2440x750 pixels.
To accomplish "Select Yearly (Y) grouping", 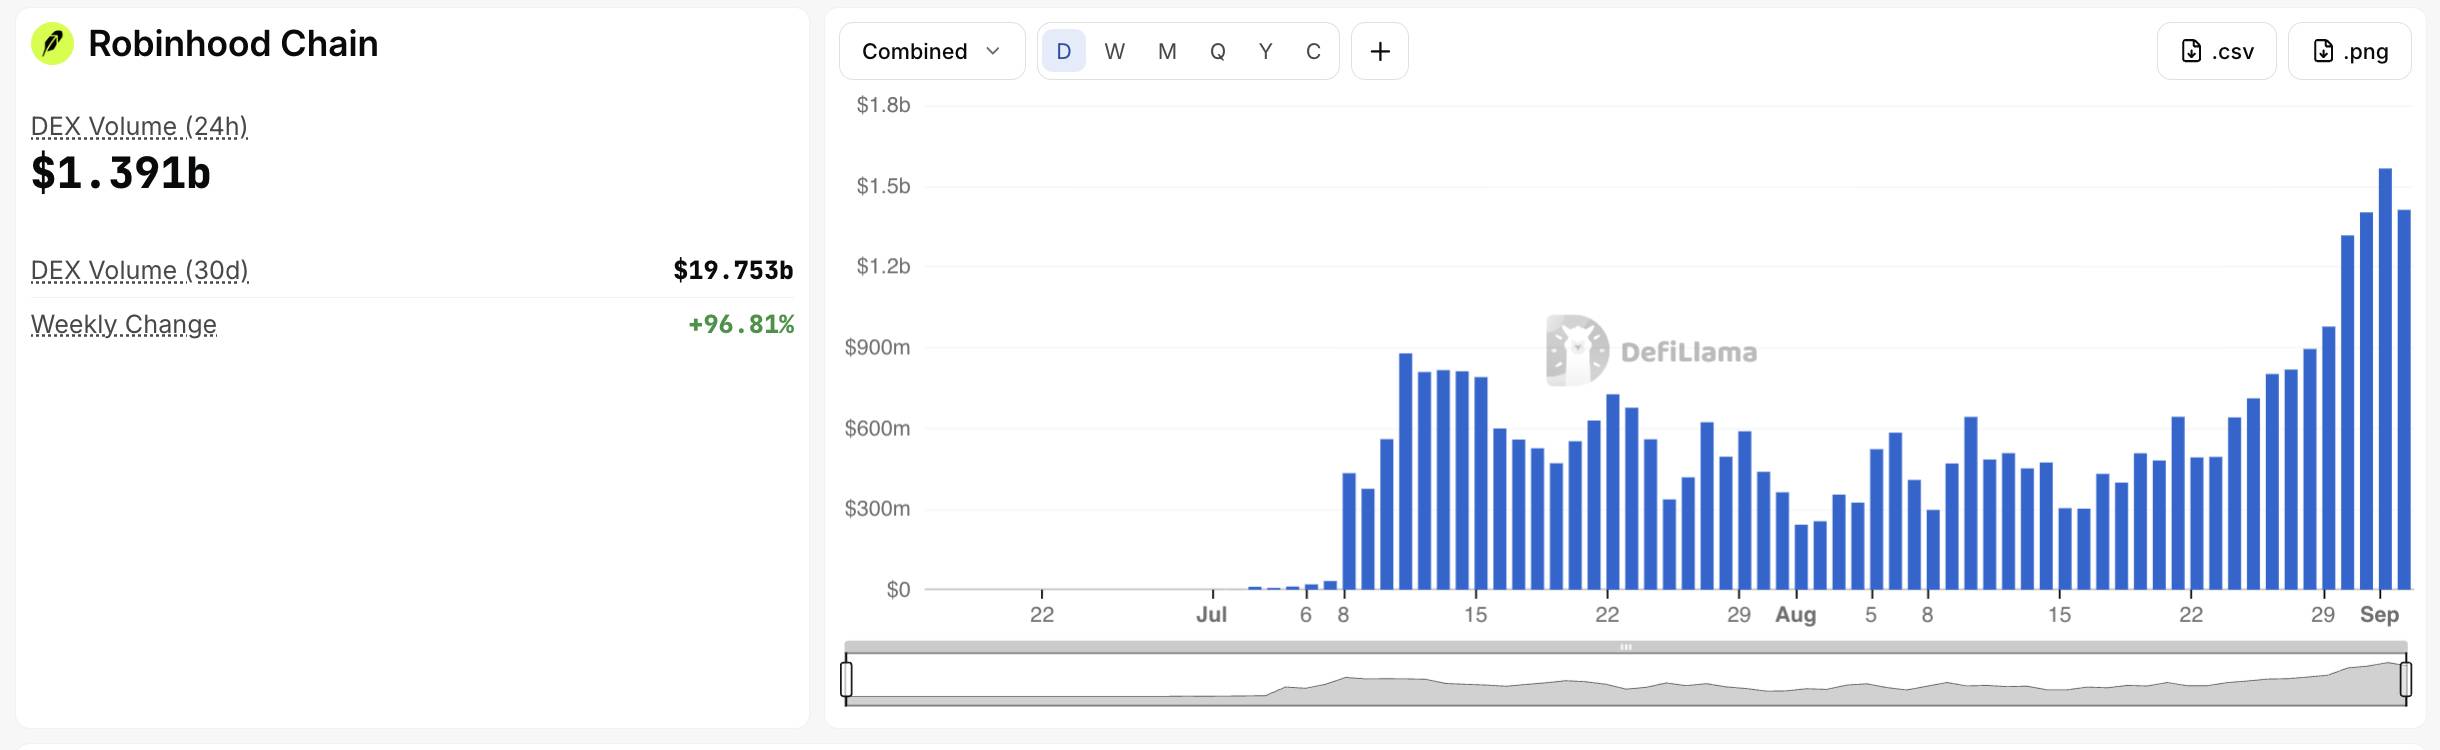I will [1265, 51].
